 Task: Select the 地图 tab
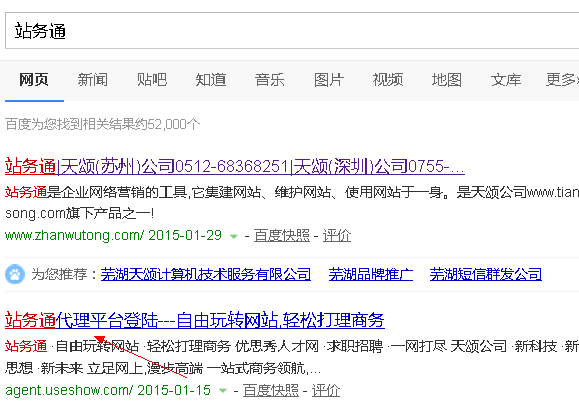point(447,80)
